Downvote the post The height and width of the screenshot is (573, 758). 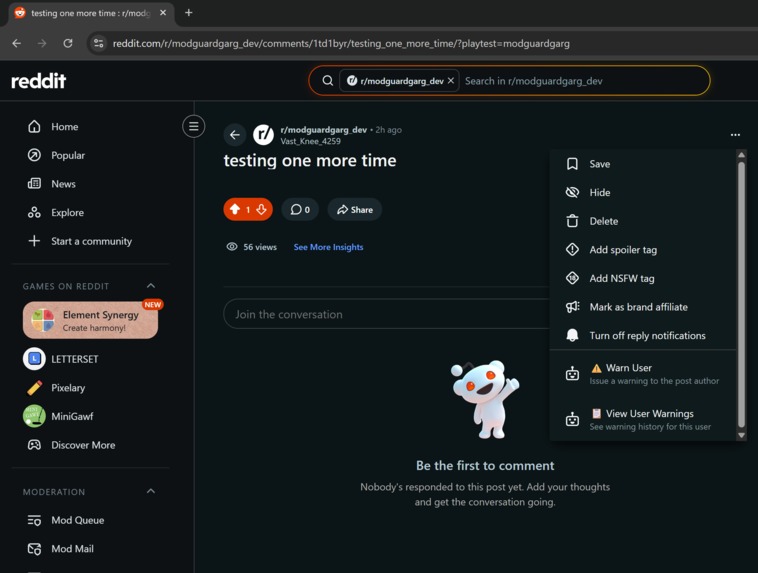(262, 209)
